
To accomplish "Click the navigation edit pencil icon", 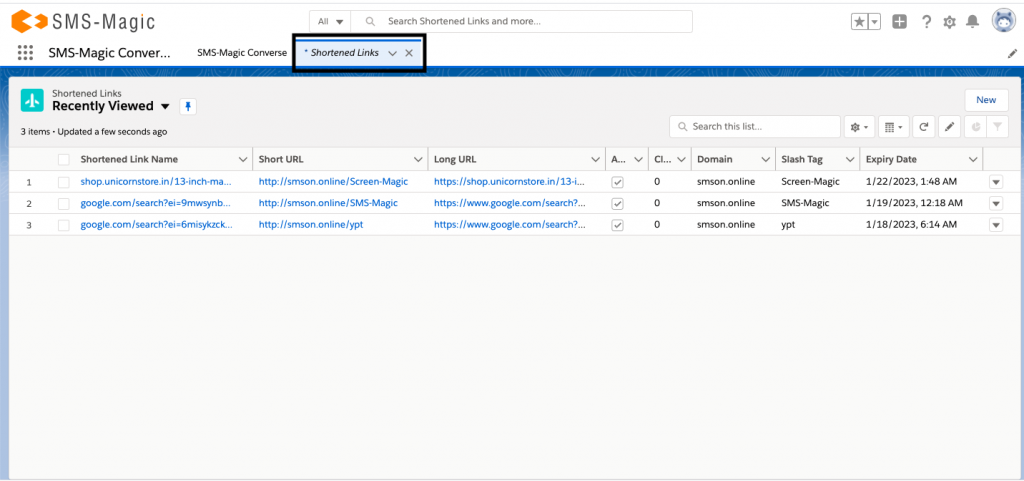I will tap(1012, 54).
